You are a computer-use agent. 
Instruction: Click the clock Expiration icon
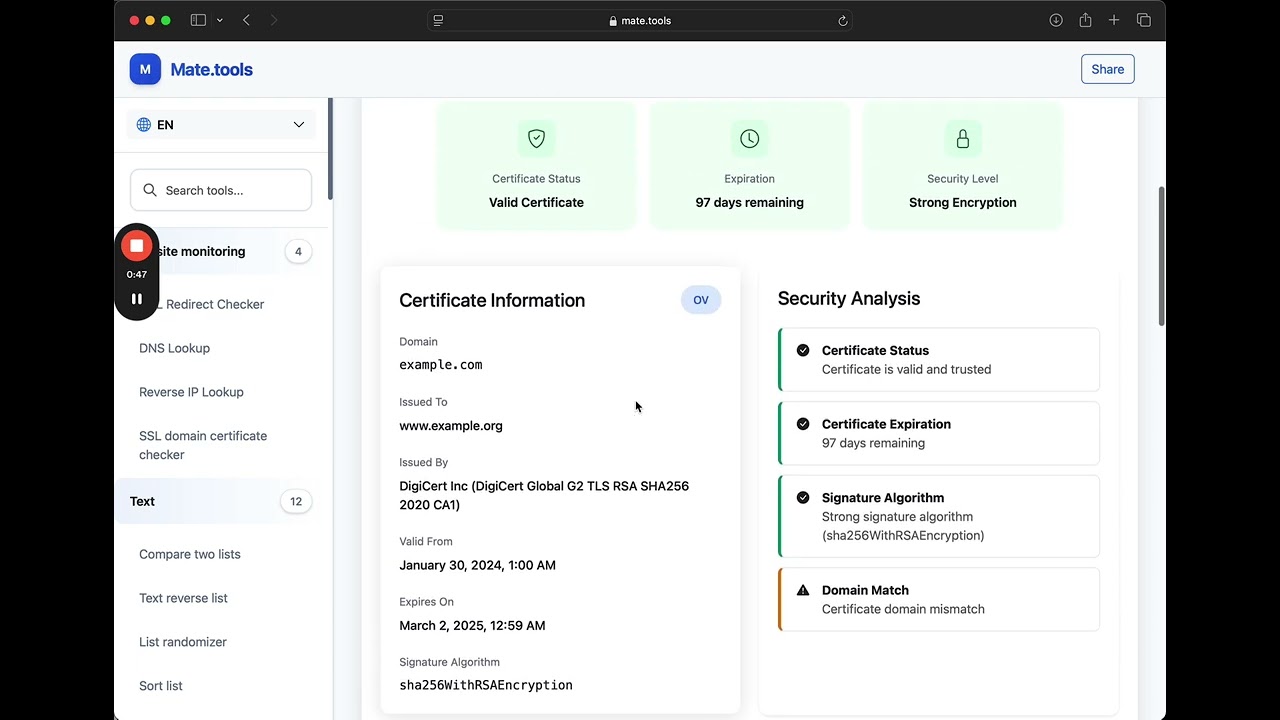click(750, 139)
